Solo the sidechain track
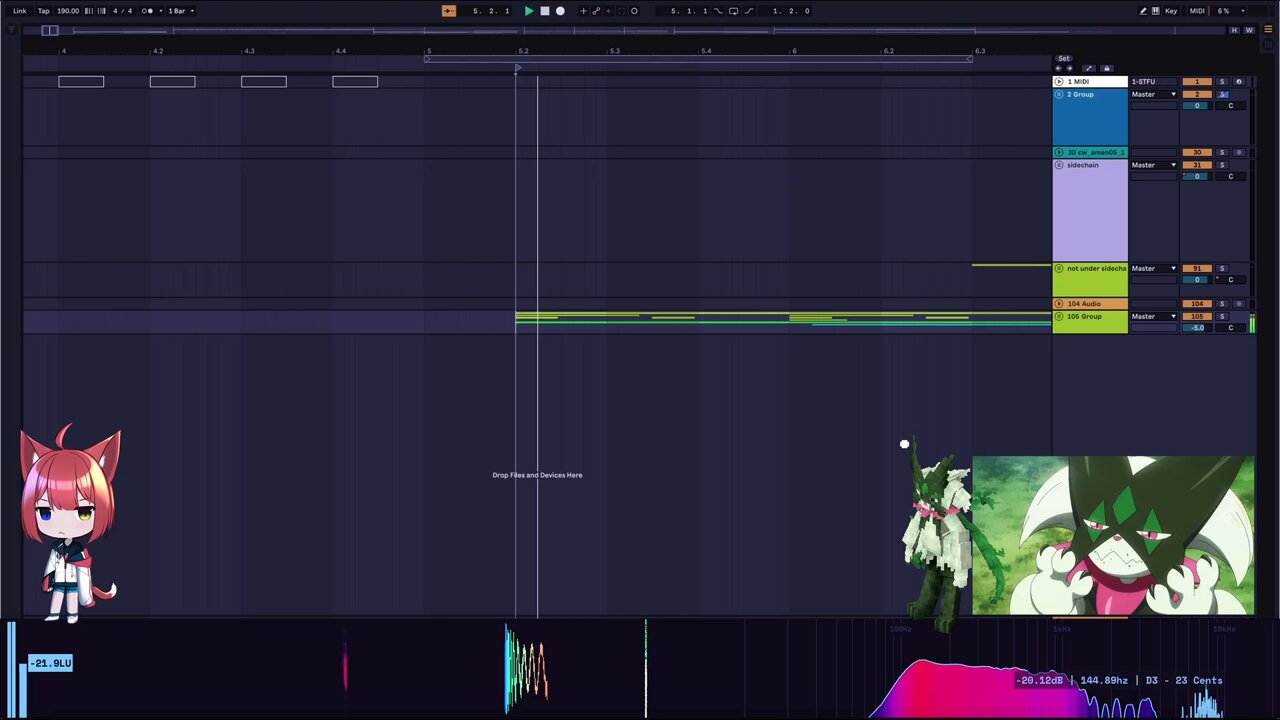 1222,165
